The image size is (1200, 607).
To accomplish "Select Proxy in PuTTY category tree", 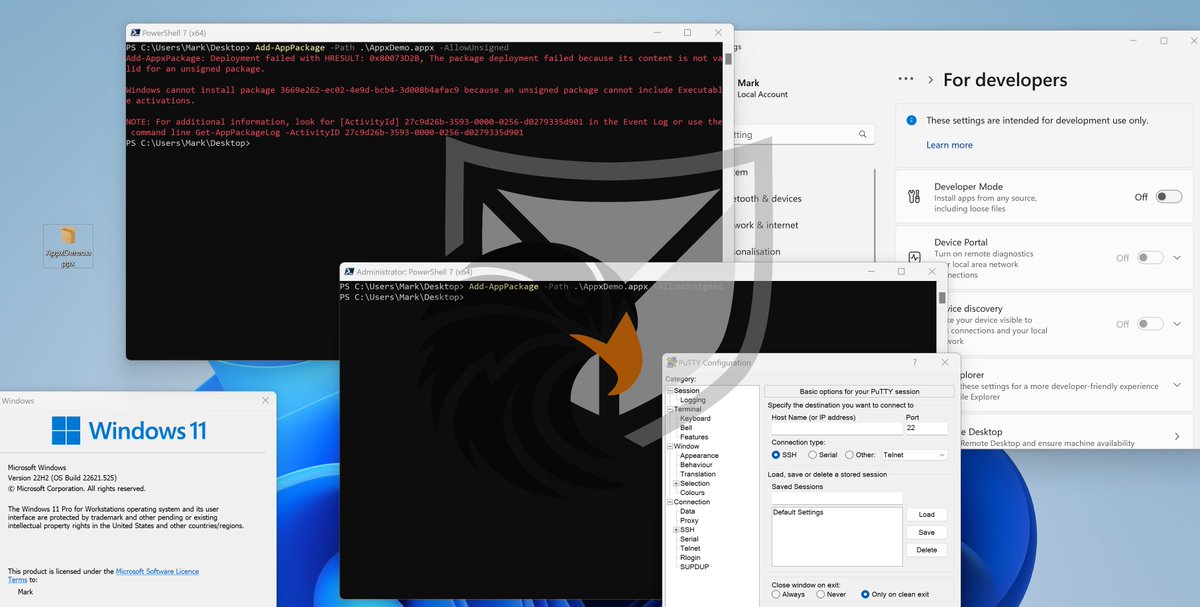I will (689, 520).
